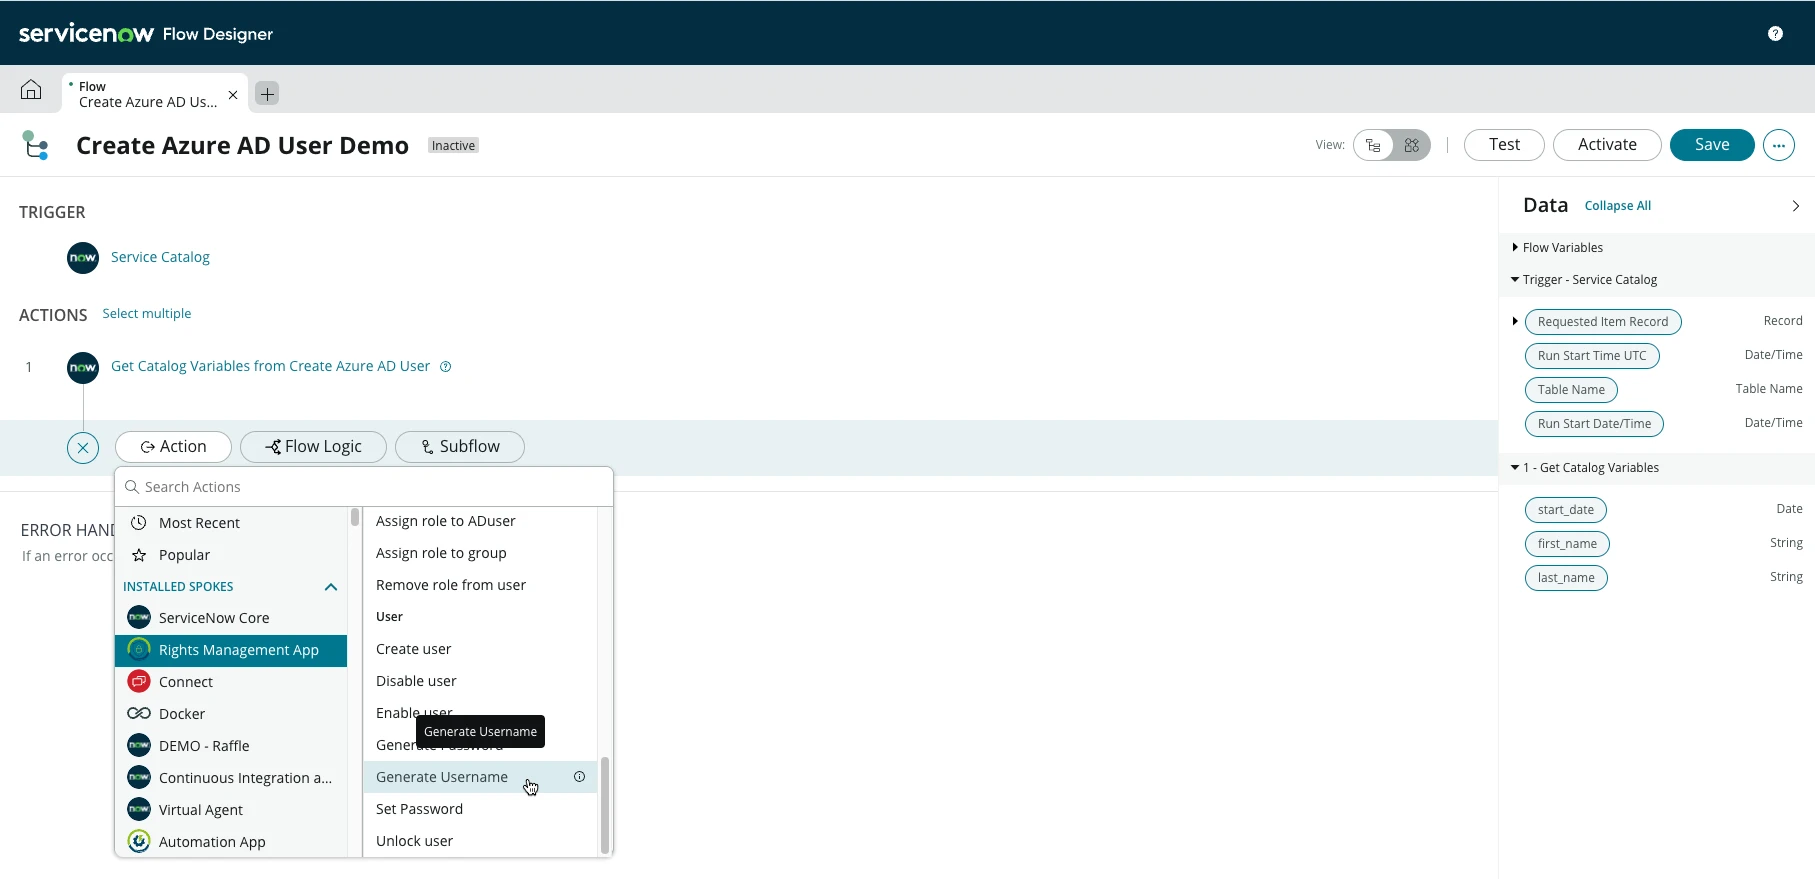Select Most Recent category
Image resolution: width=1815 pixels, height=879 pixels.
(231, 523)
